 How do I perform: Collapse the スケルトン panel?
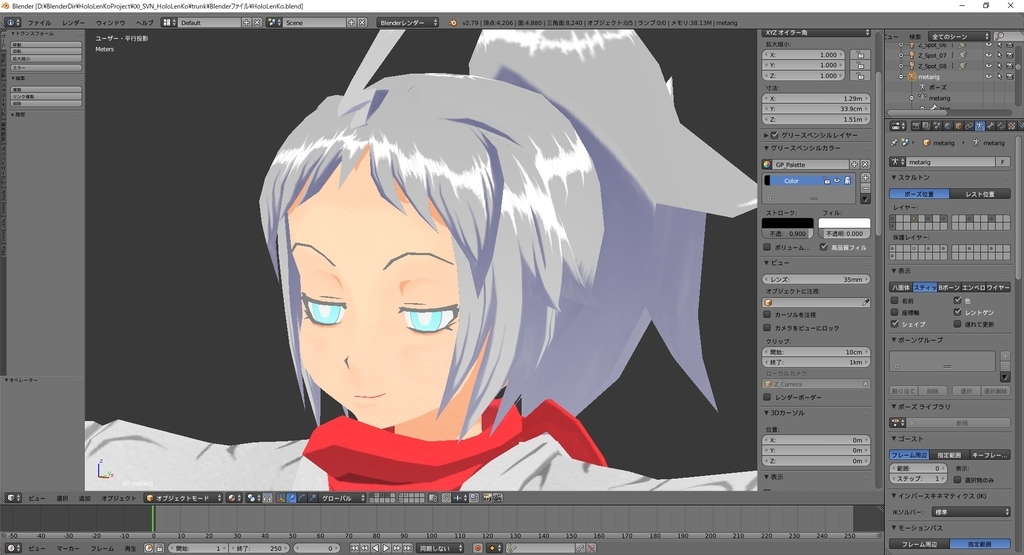click(x=894, y=178)
